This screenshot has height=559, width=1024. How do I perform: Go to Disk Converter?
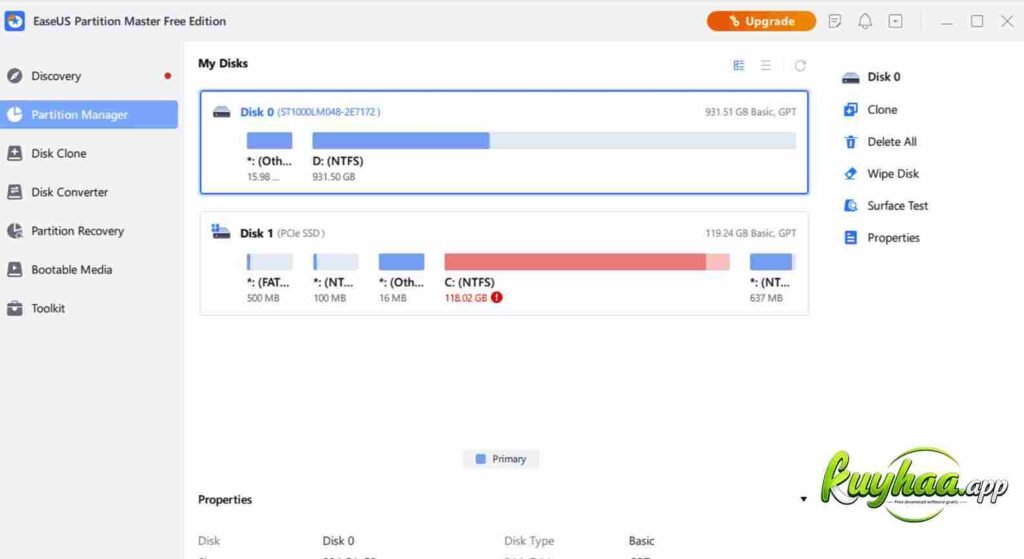coord(89,192)
